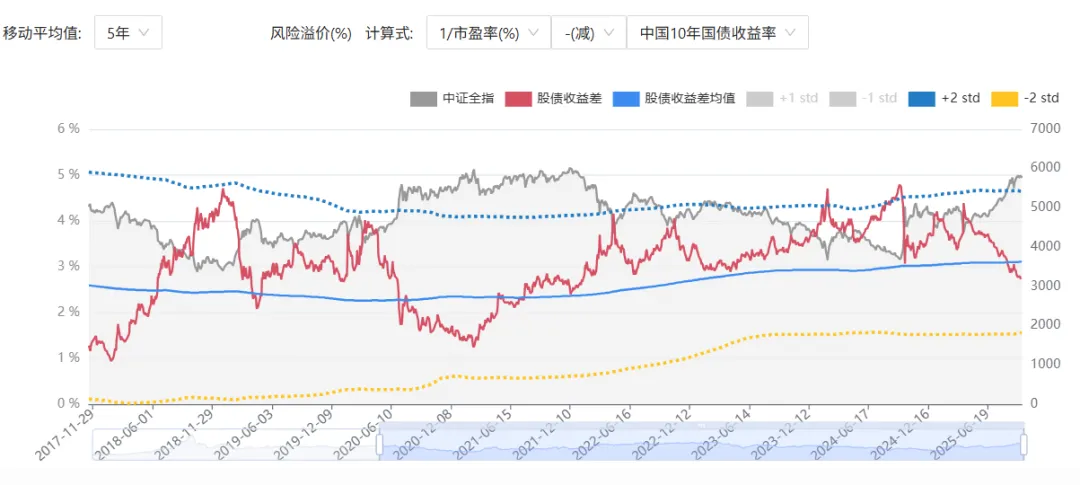Show the -1 std series label
Viewport: 1080px width, 485px height.
pyautogui.click(x=880, y=99)
